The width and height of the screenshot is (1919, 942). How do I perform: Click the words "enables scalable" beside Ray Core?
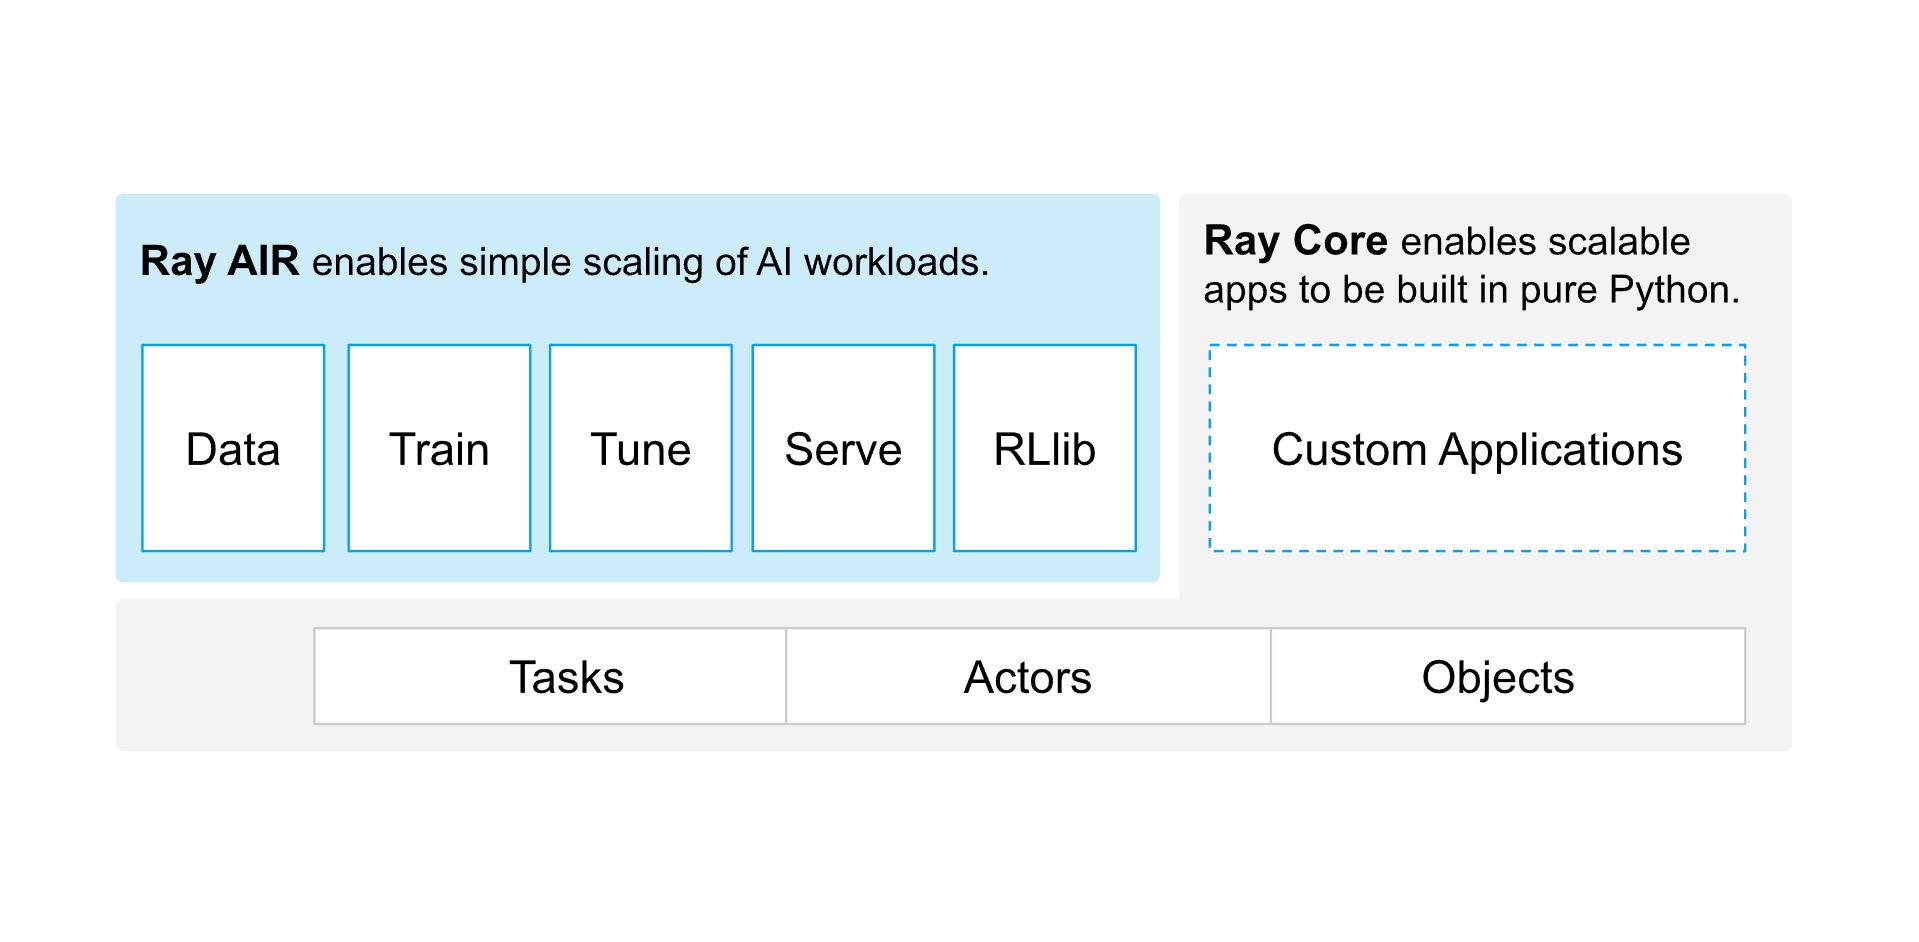pos(1545,241)
